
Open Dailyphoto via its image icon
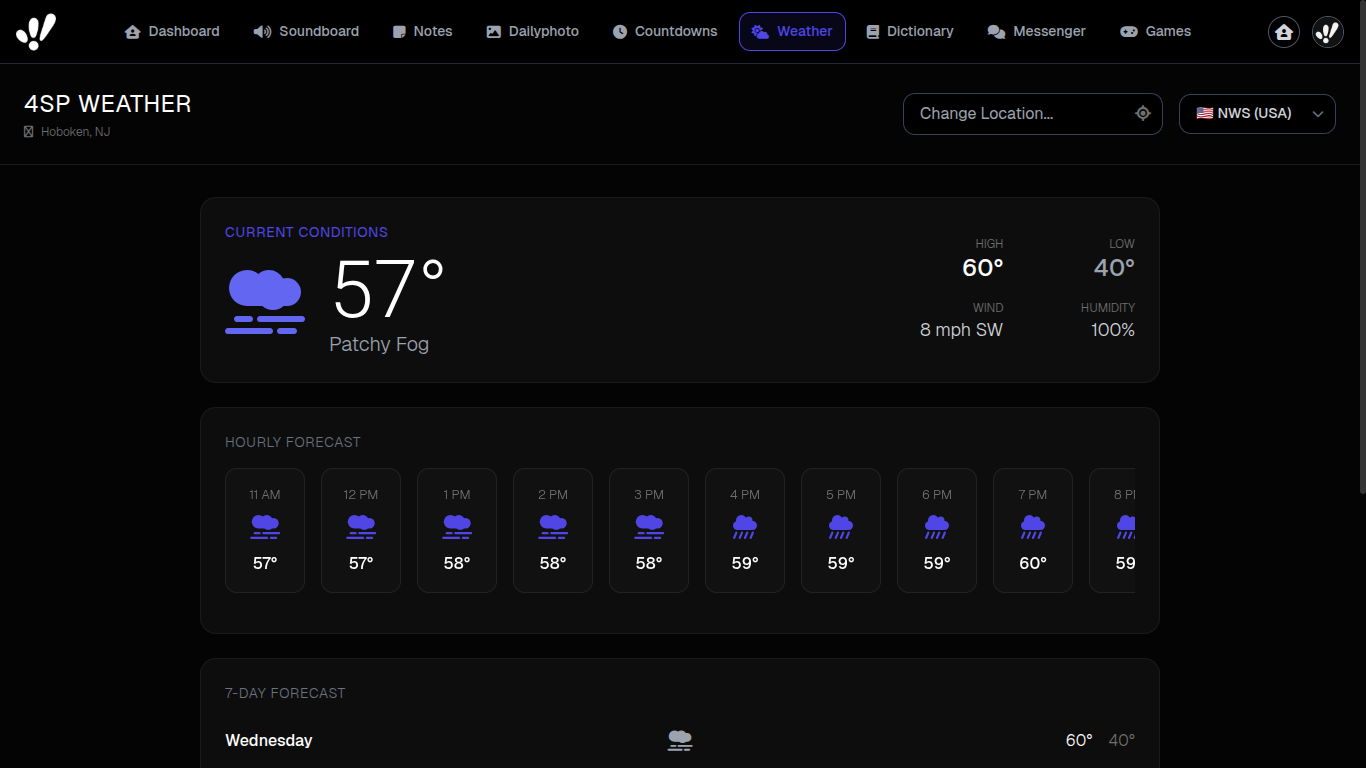tap(492, 31)
